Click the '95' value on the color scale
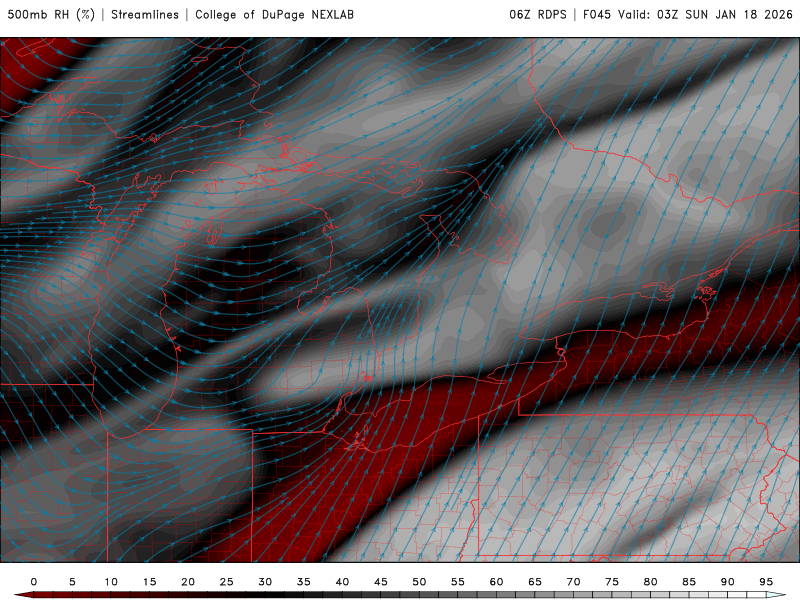 (766, 582)
